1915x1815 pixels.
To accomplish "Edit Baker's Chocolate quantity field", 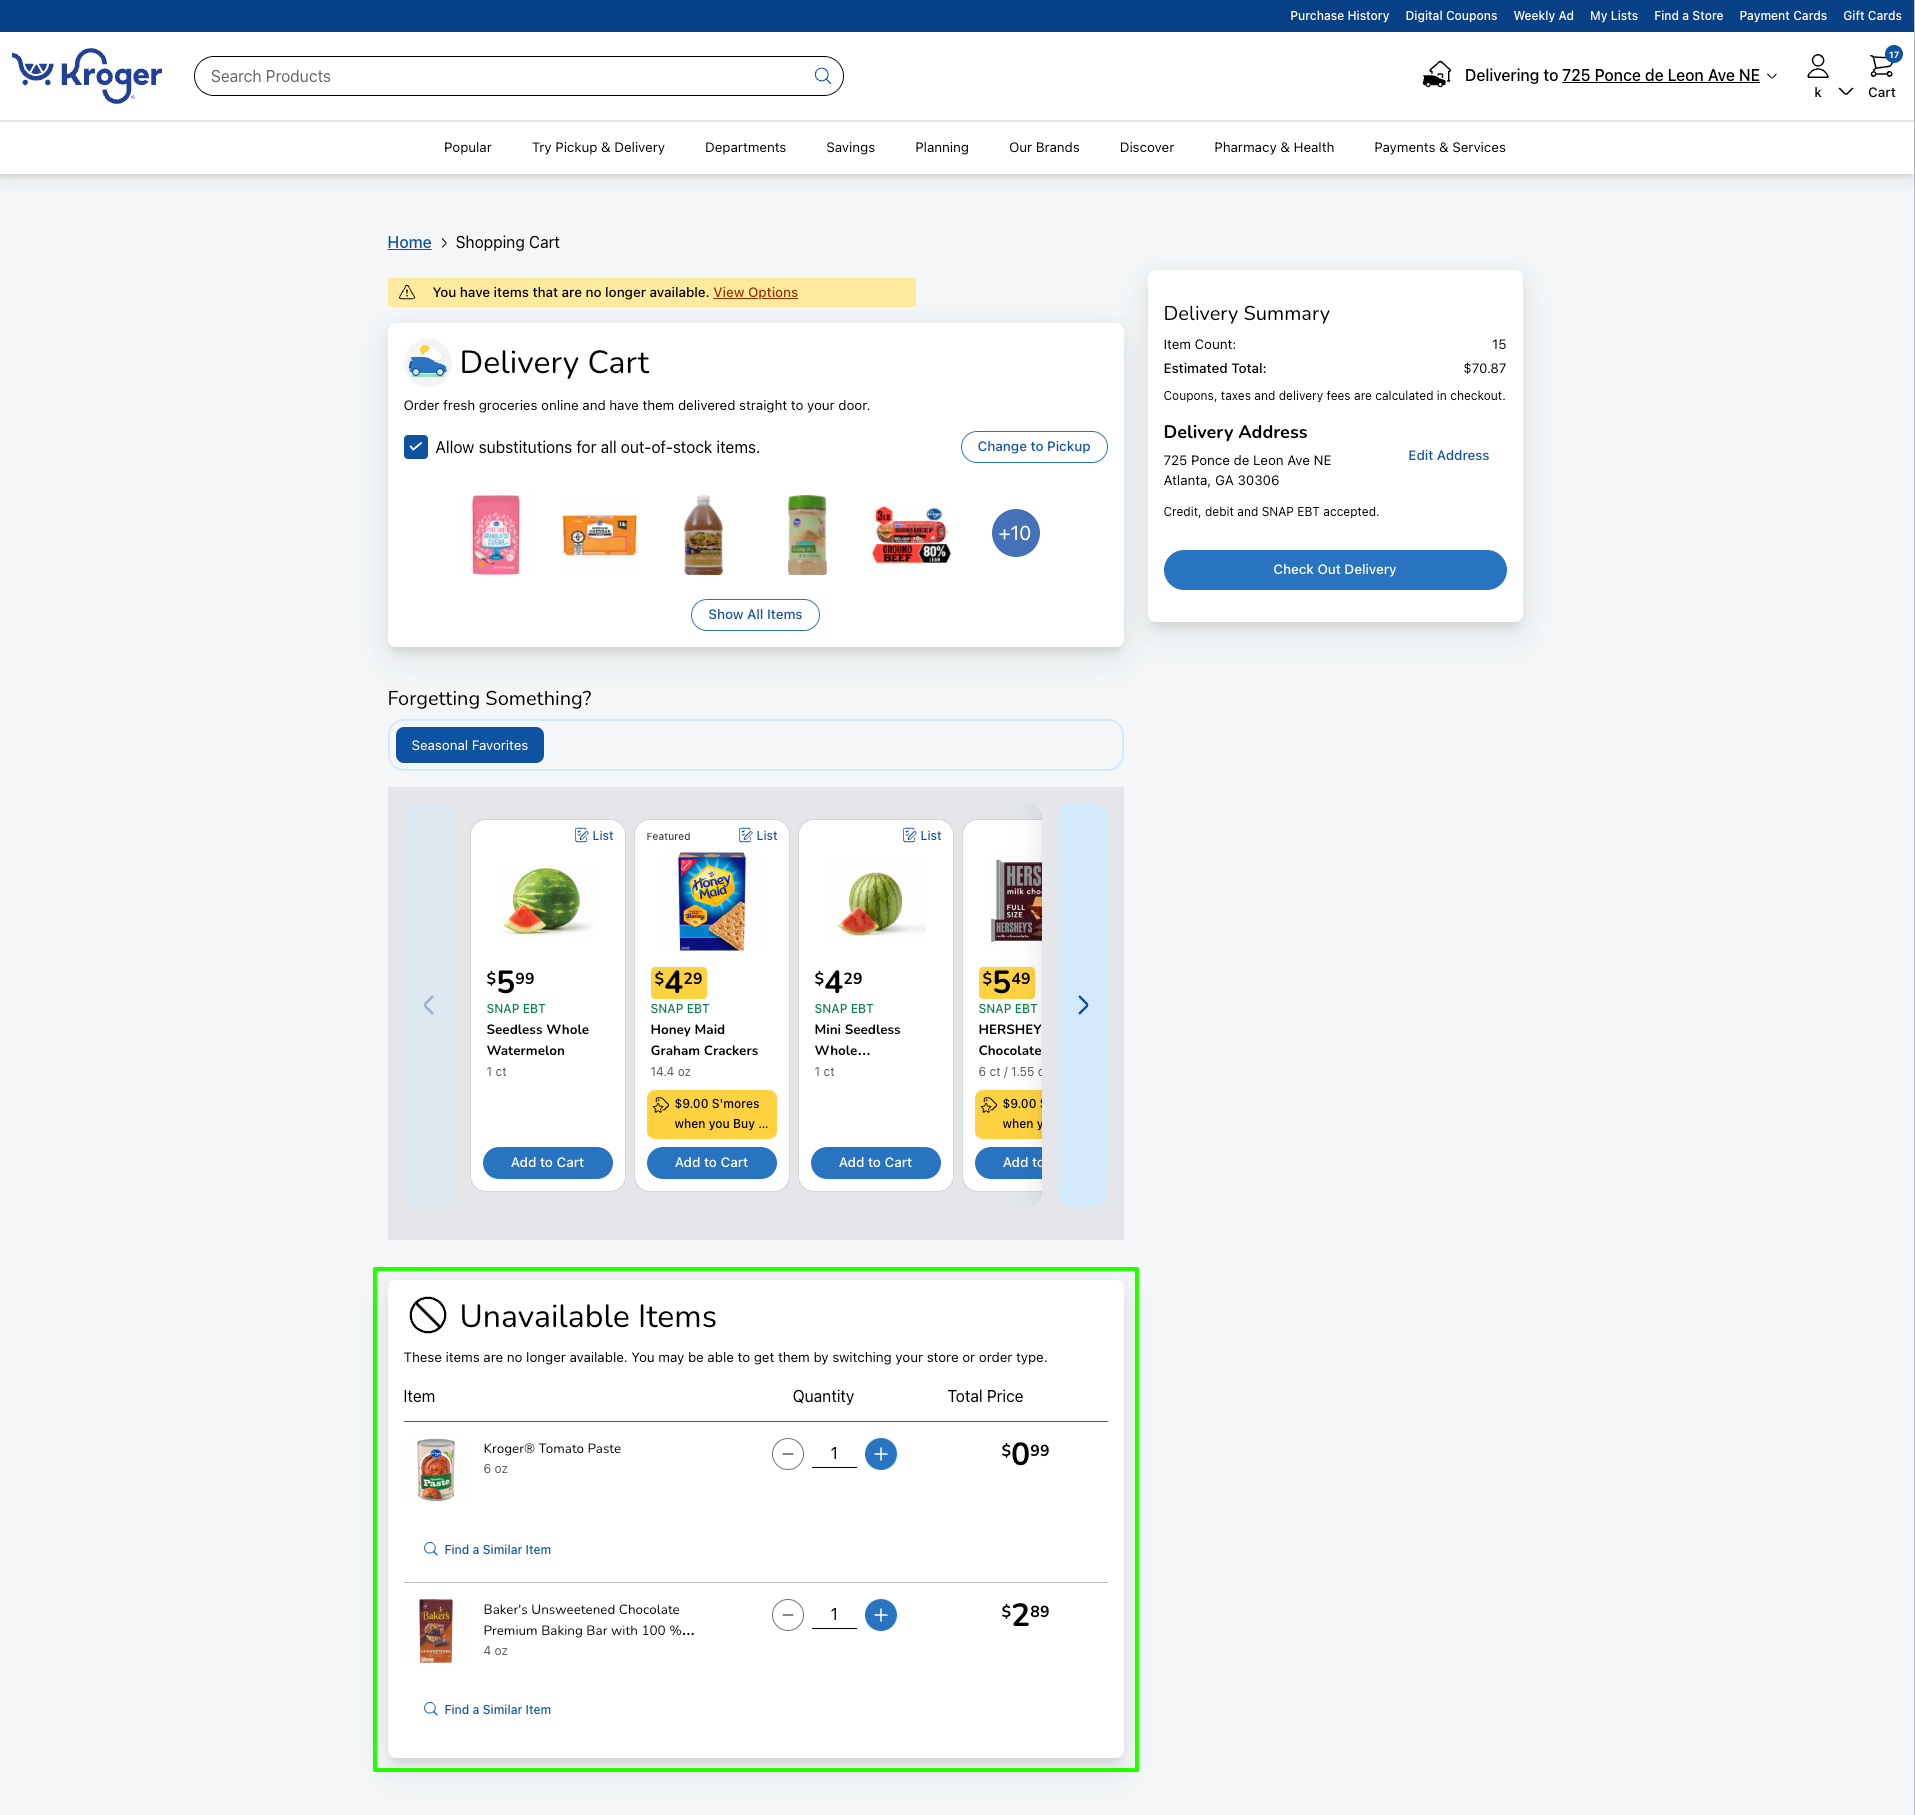I will coord(834,1615).
